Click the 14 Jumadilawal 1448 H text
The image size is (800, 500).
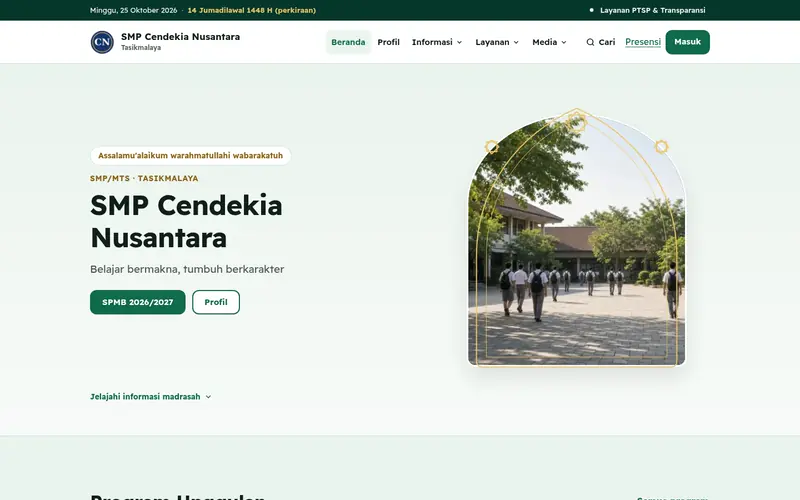pos(252,10)
